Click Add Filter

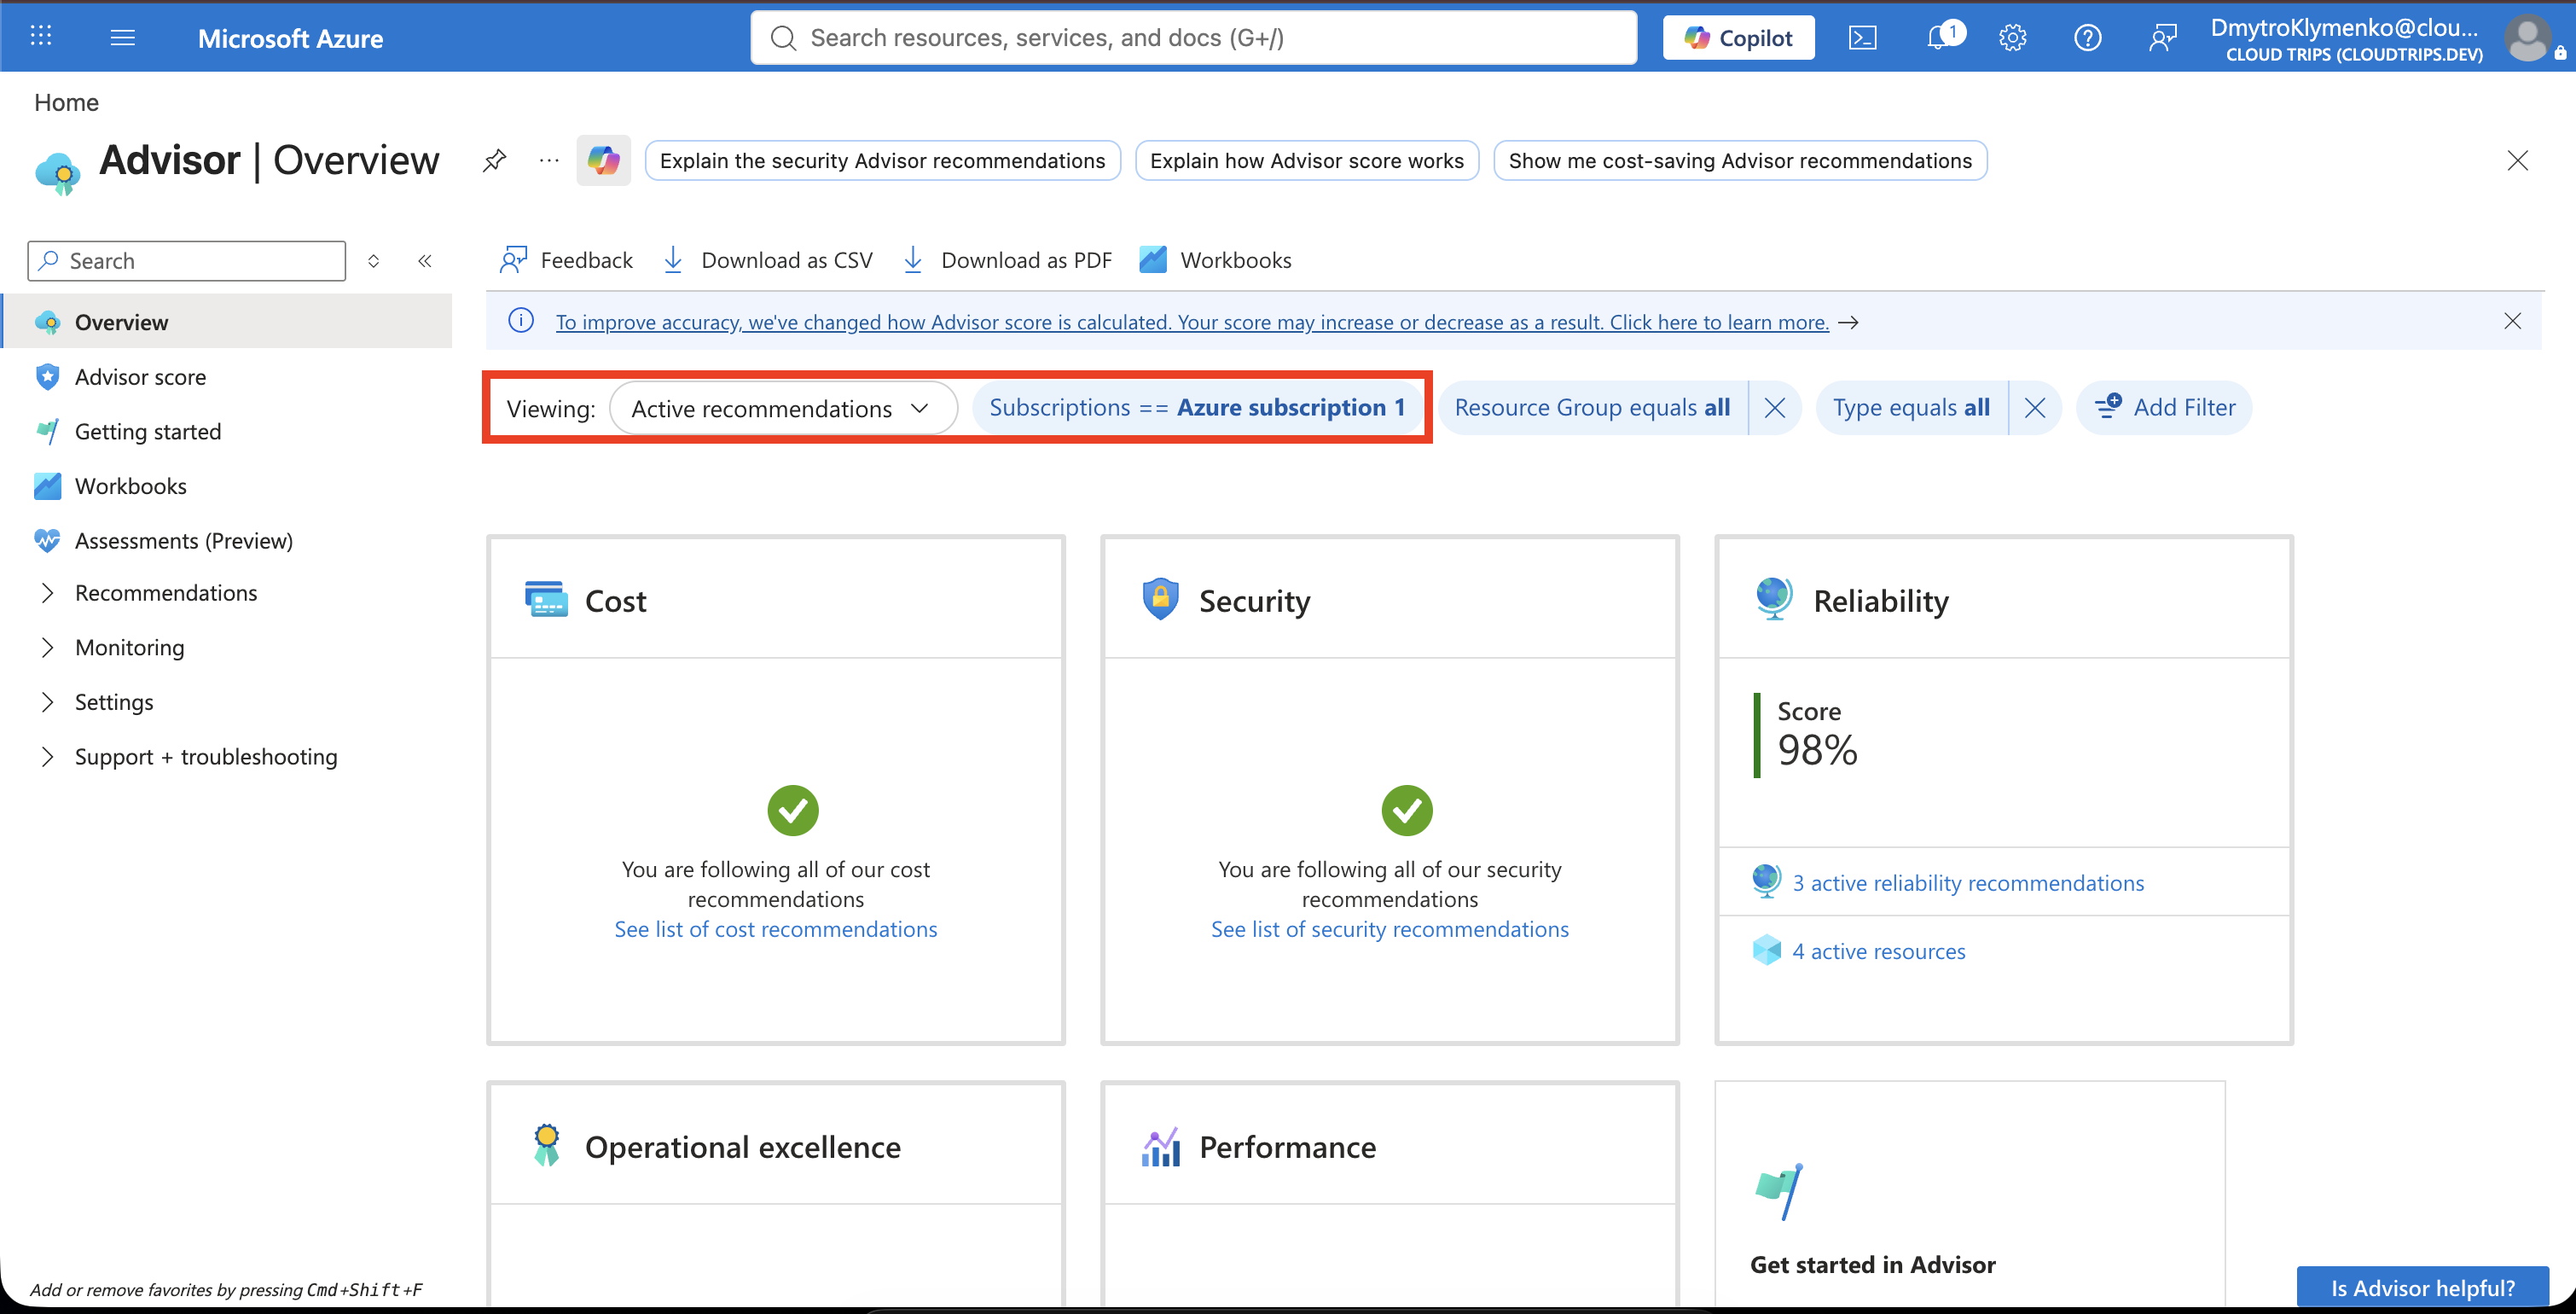pos(2164,408)
